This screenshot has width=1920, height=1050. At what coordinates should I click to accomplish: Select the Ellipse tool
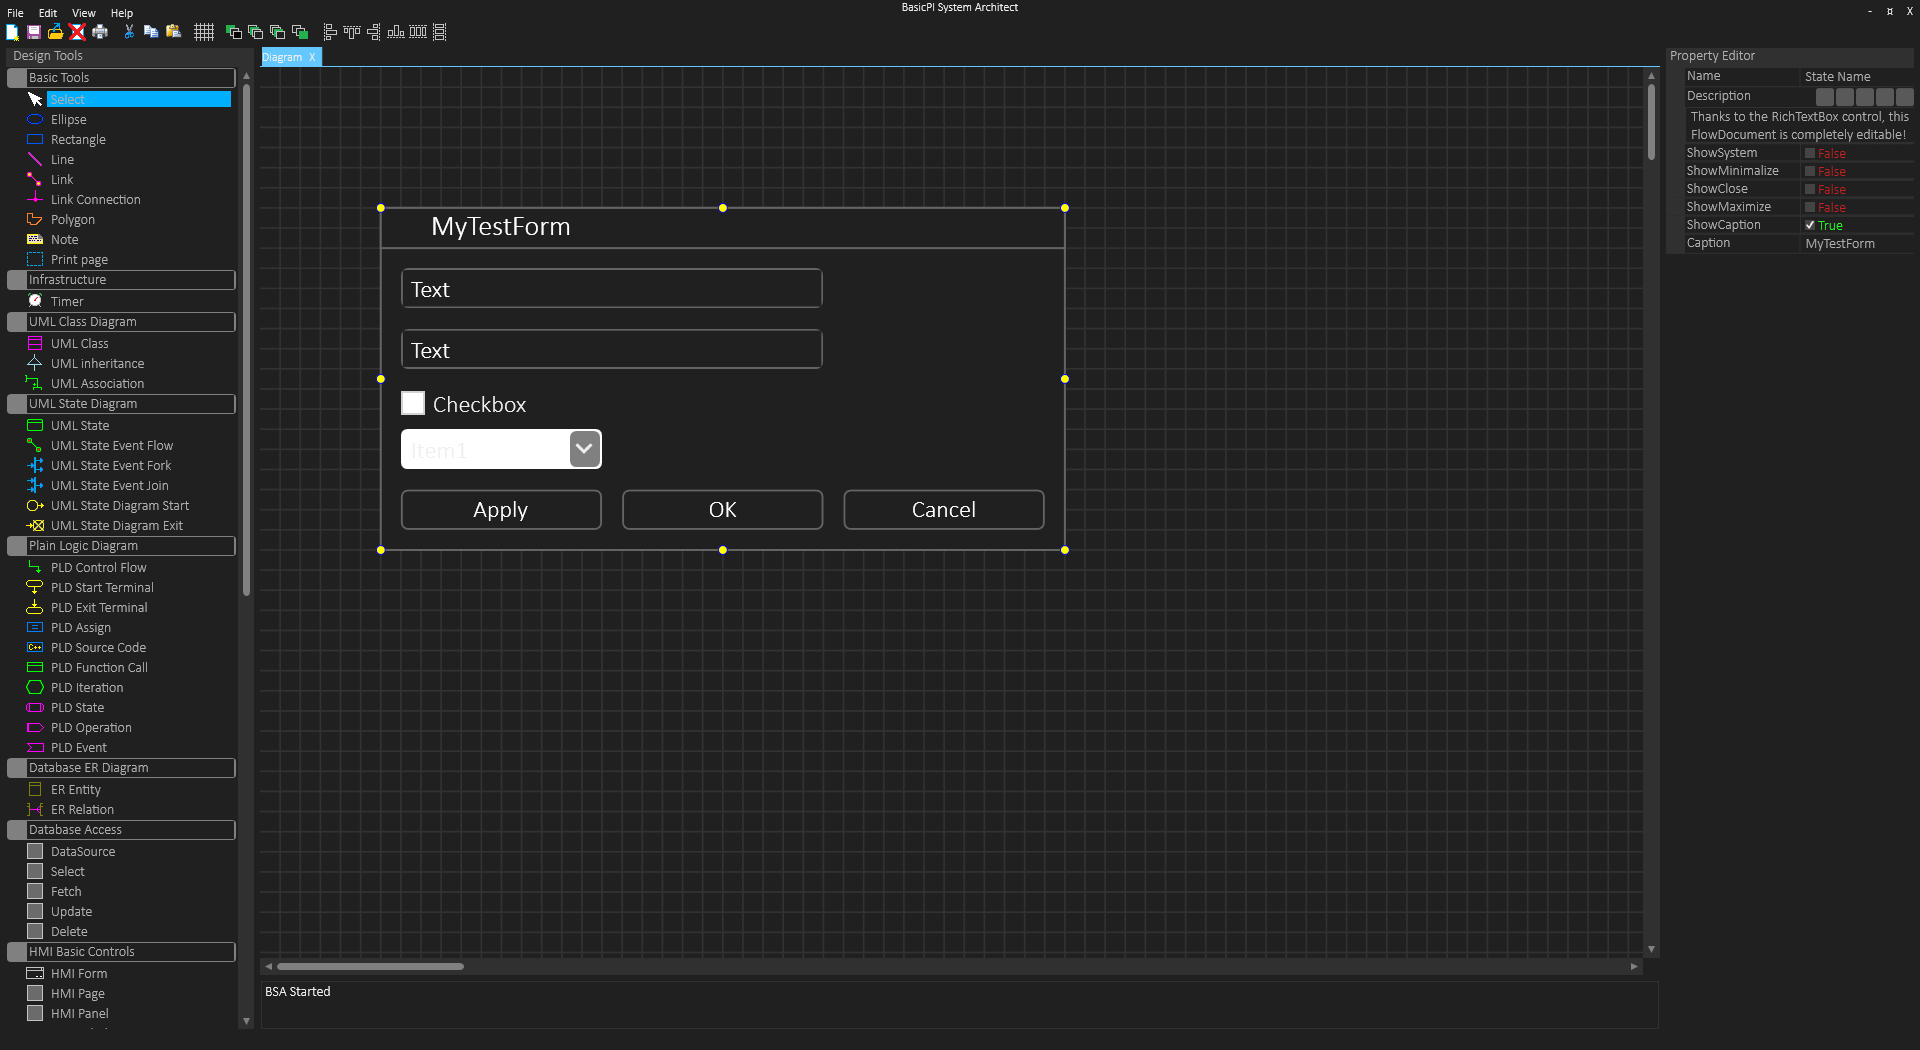click(68, 119)
